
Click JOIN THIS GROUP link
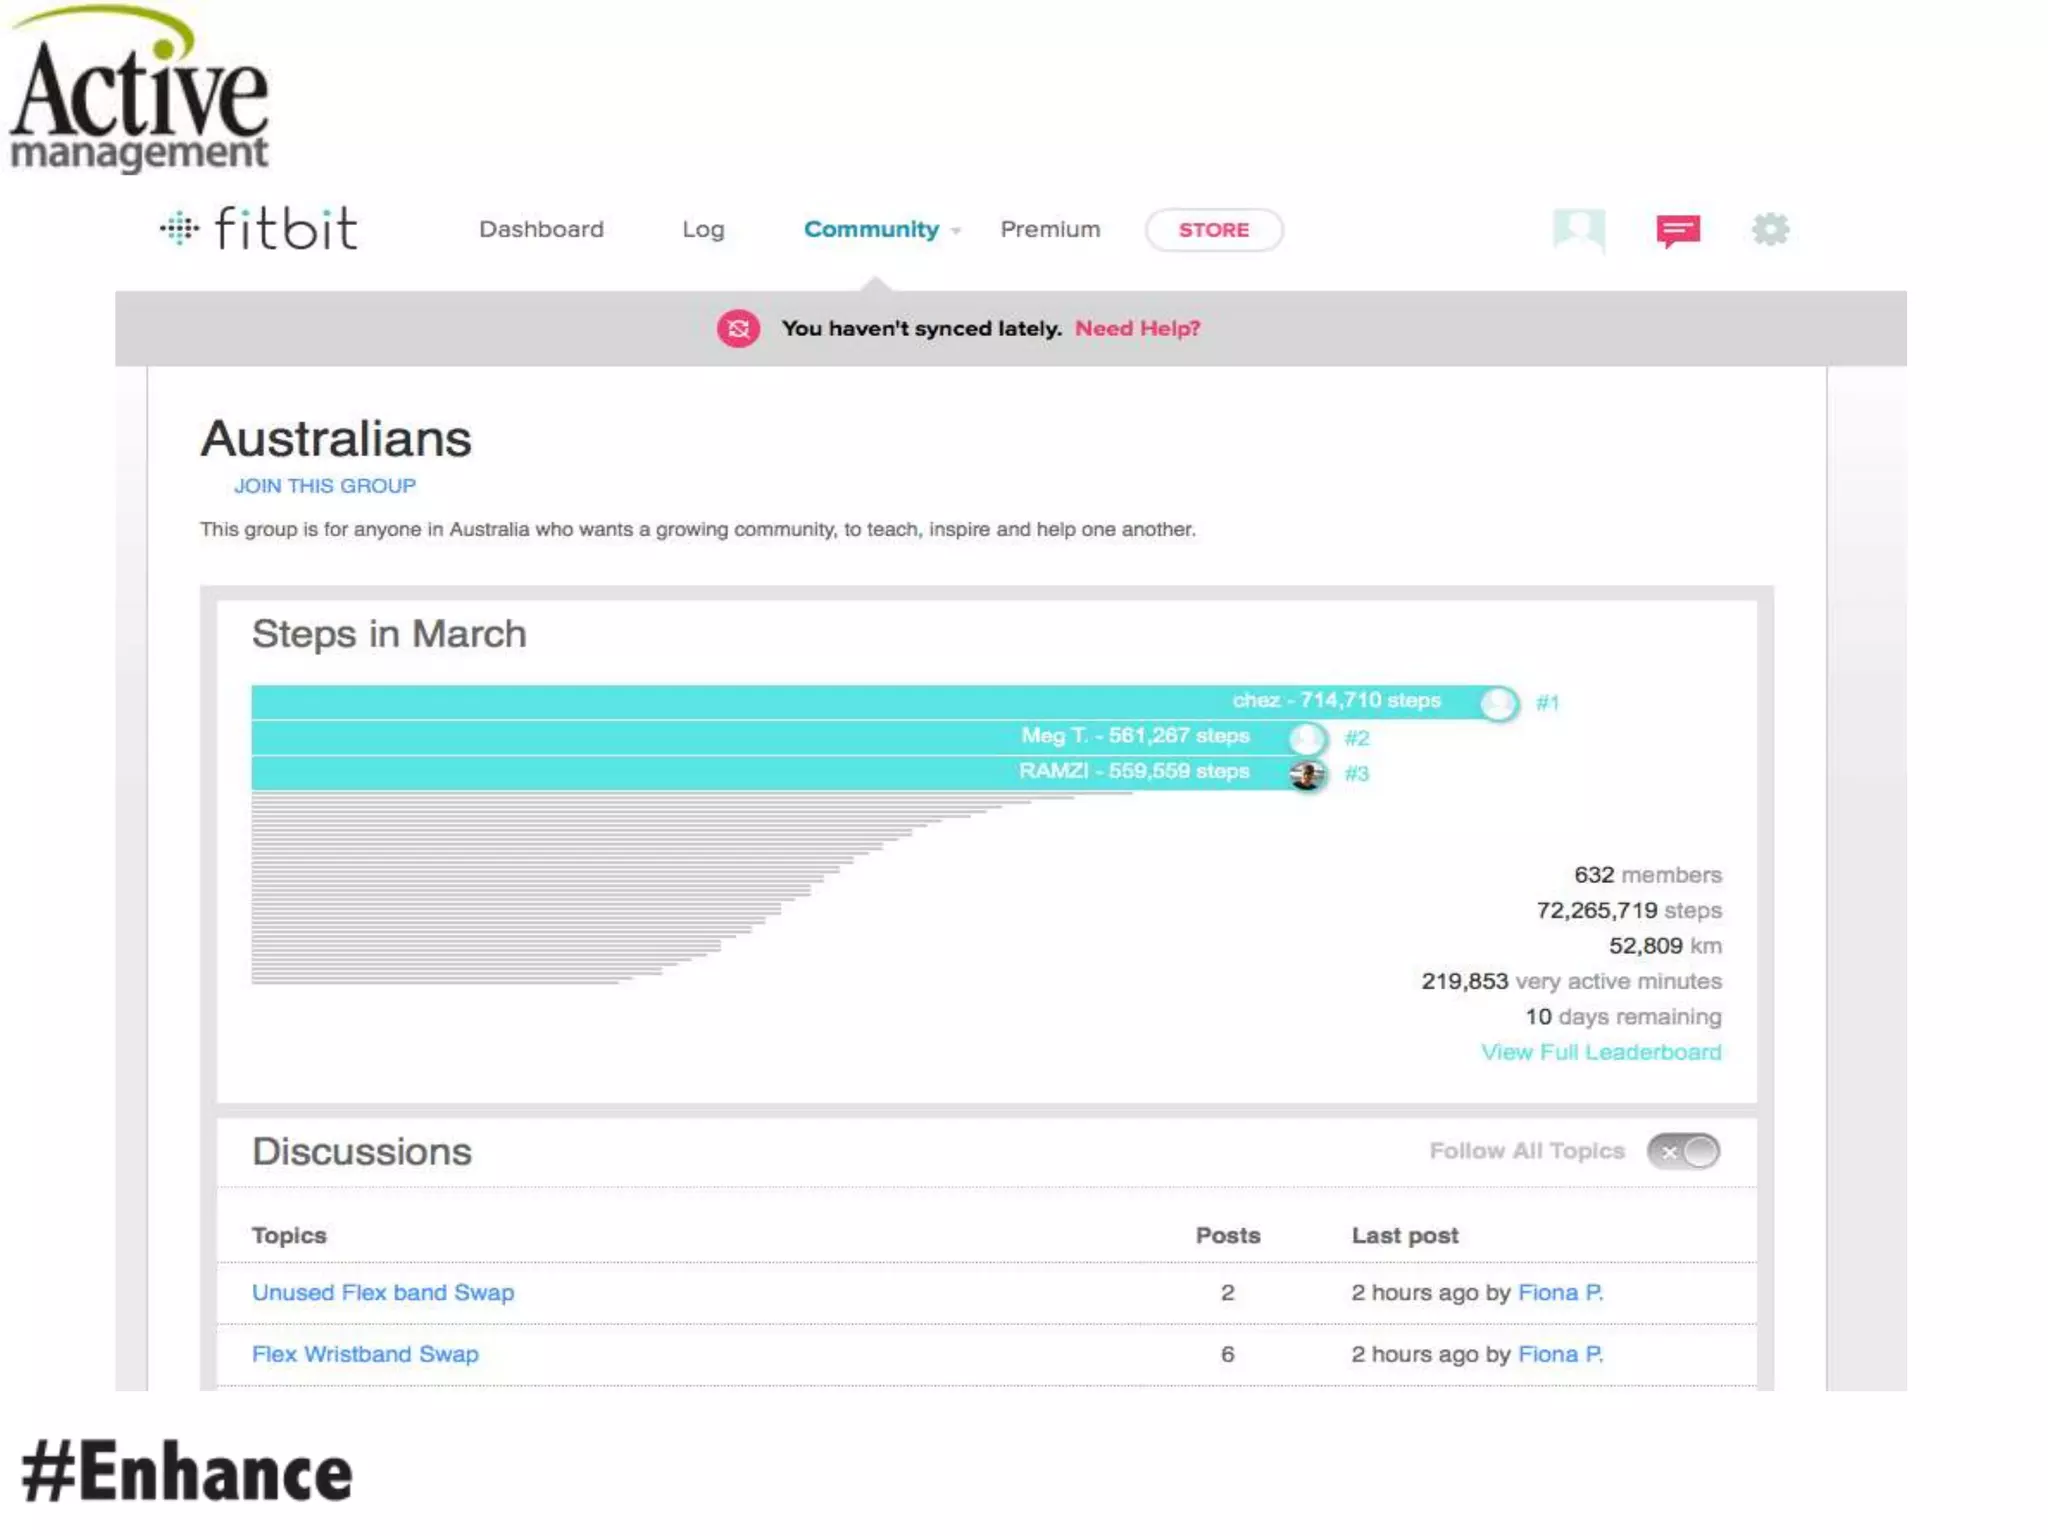324,486
